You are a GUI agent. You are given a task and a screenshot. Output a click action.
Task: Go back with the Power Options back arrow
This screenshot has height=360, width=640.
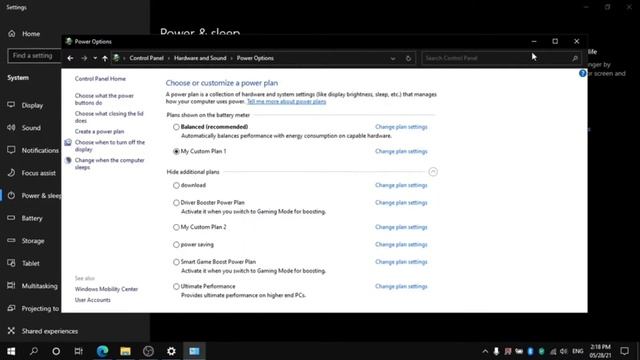(x=70, y=58)
